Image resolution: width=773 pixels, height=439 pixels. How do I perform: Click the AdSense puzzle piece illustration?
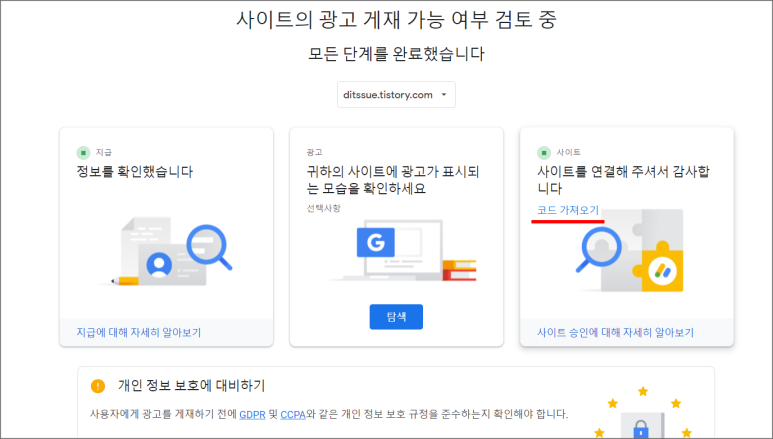(631, 251)
